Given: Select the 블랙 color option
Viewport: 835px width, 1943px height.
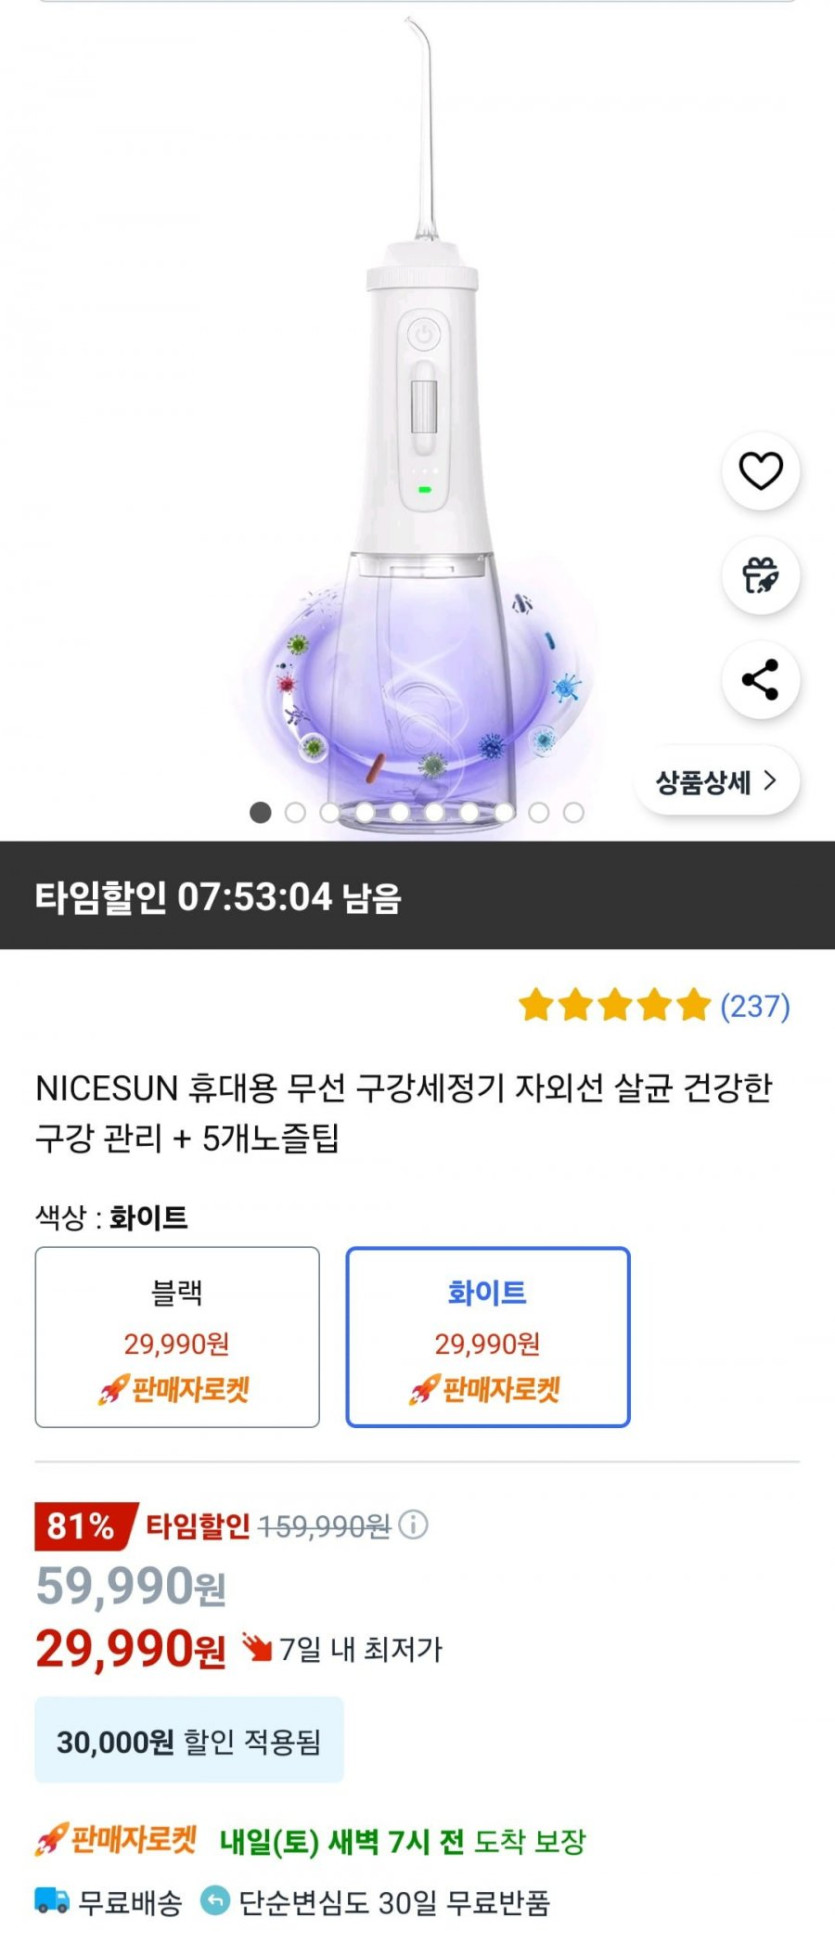Looking at the screenshot, I should coord(177,1337).
